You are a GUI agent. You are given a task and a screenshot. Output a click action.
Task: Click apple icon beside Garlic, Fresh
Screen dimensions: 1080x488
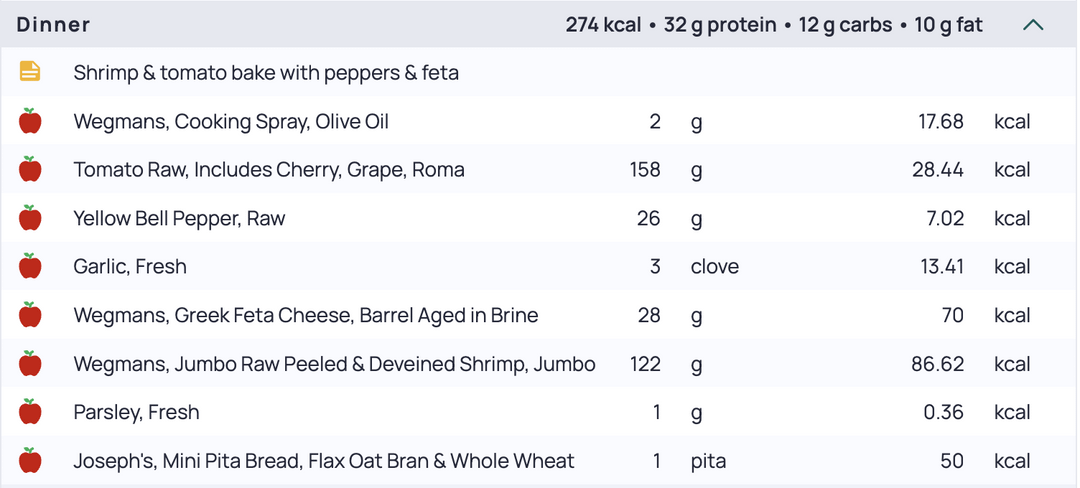click(30, 266)
